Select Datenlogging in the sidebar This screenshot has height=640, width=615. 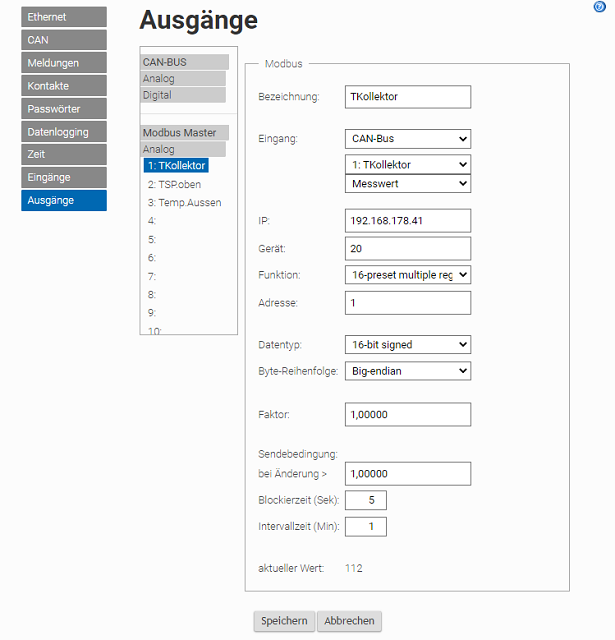point(64,132)
